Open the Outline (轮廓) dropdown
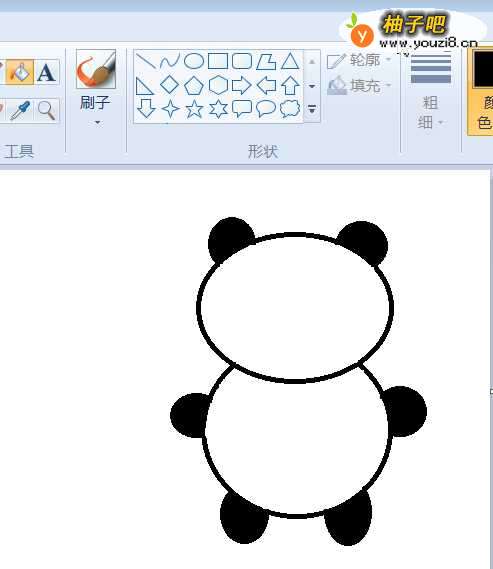 tap(359, 60)
